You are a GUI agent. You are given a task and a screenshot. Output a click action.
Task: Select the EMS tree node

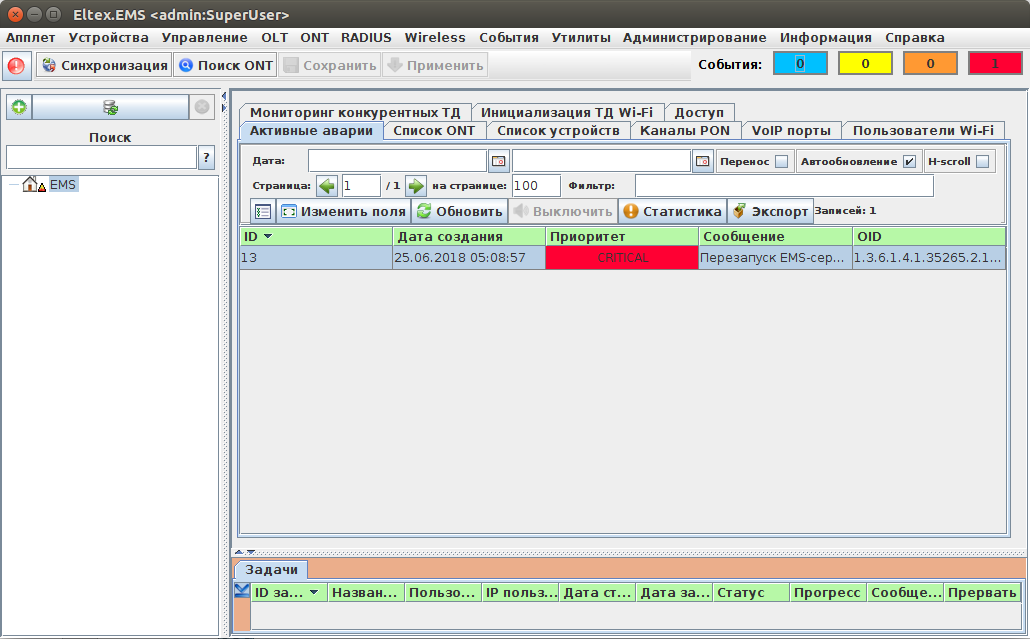pyautogui.click(x=63, y=185)
